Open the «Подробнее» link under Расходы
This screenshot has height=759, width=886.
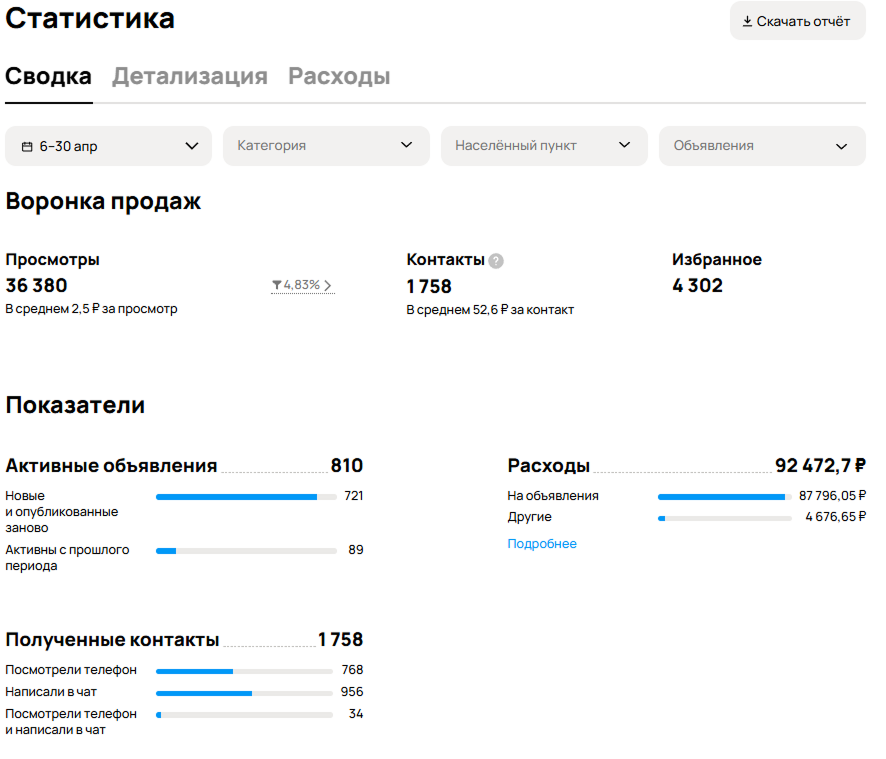coord(541,542)
